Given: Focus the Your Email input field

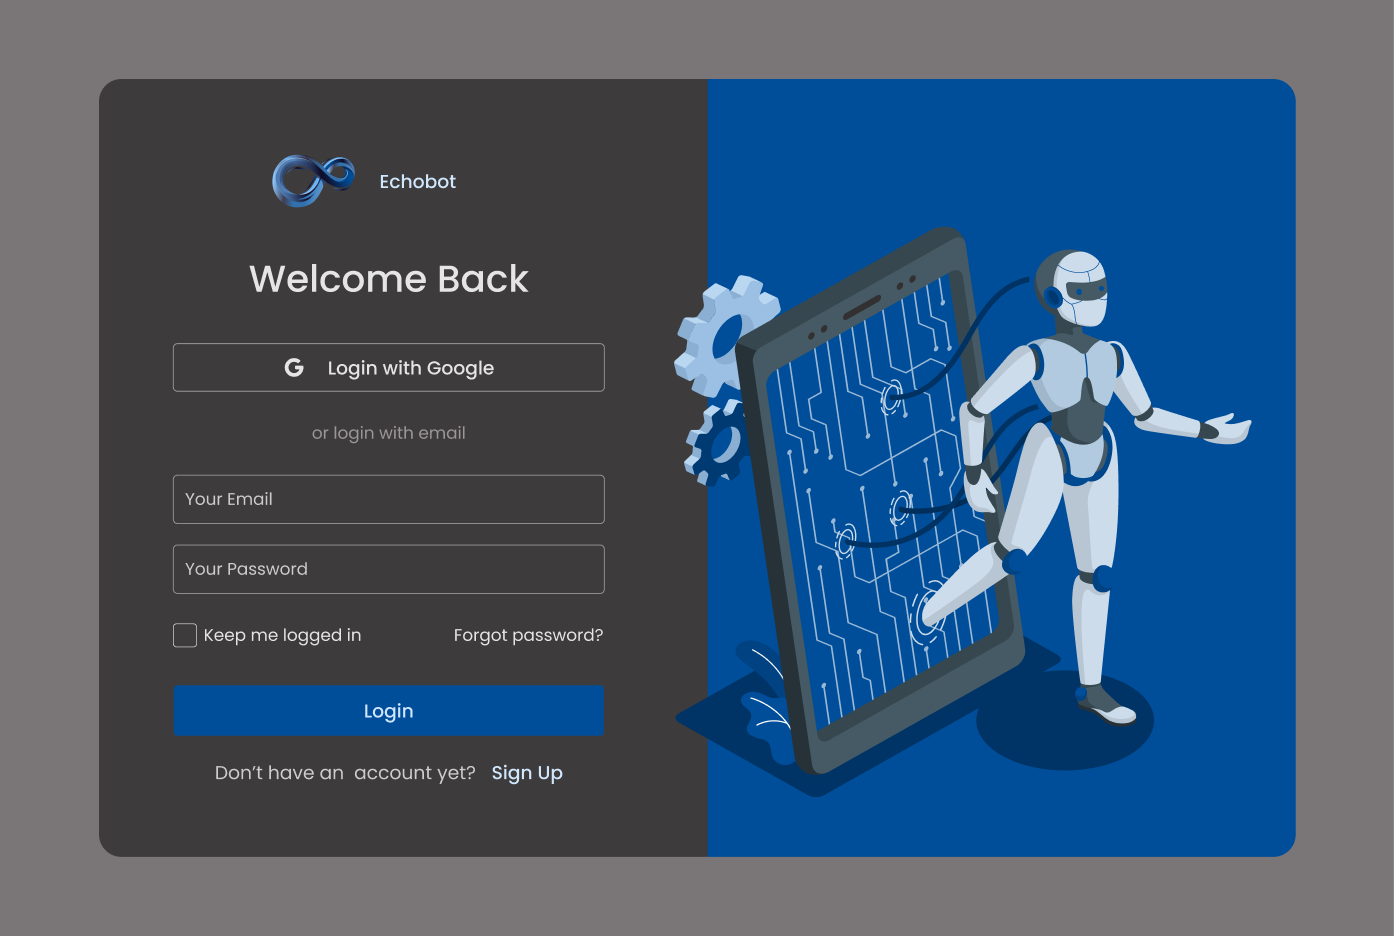Looking at the screenshot, I should point(389,499).
